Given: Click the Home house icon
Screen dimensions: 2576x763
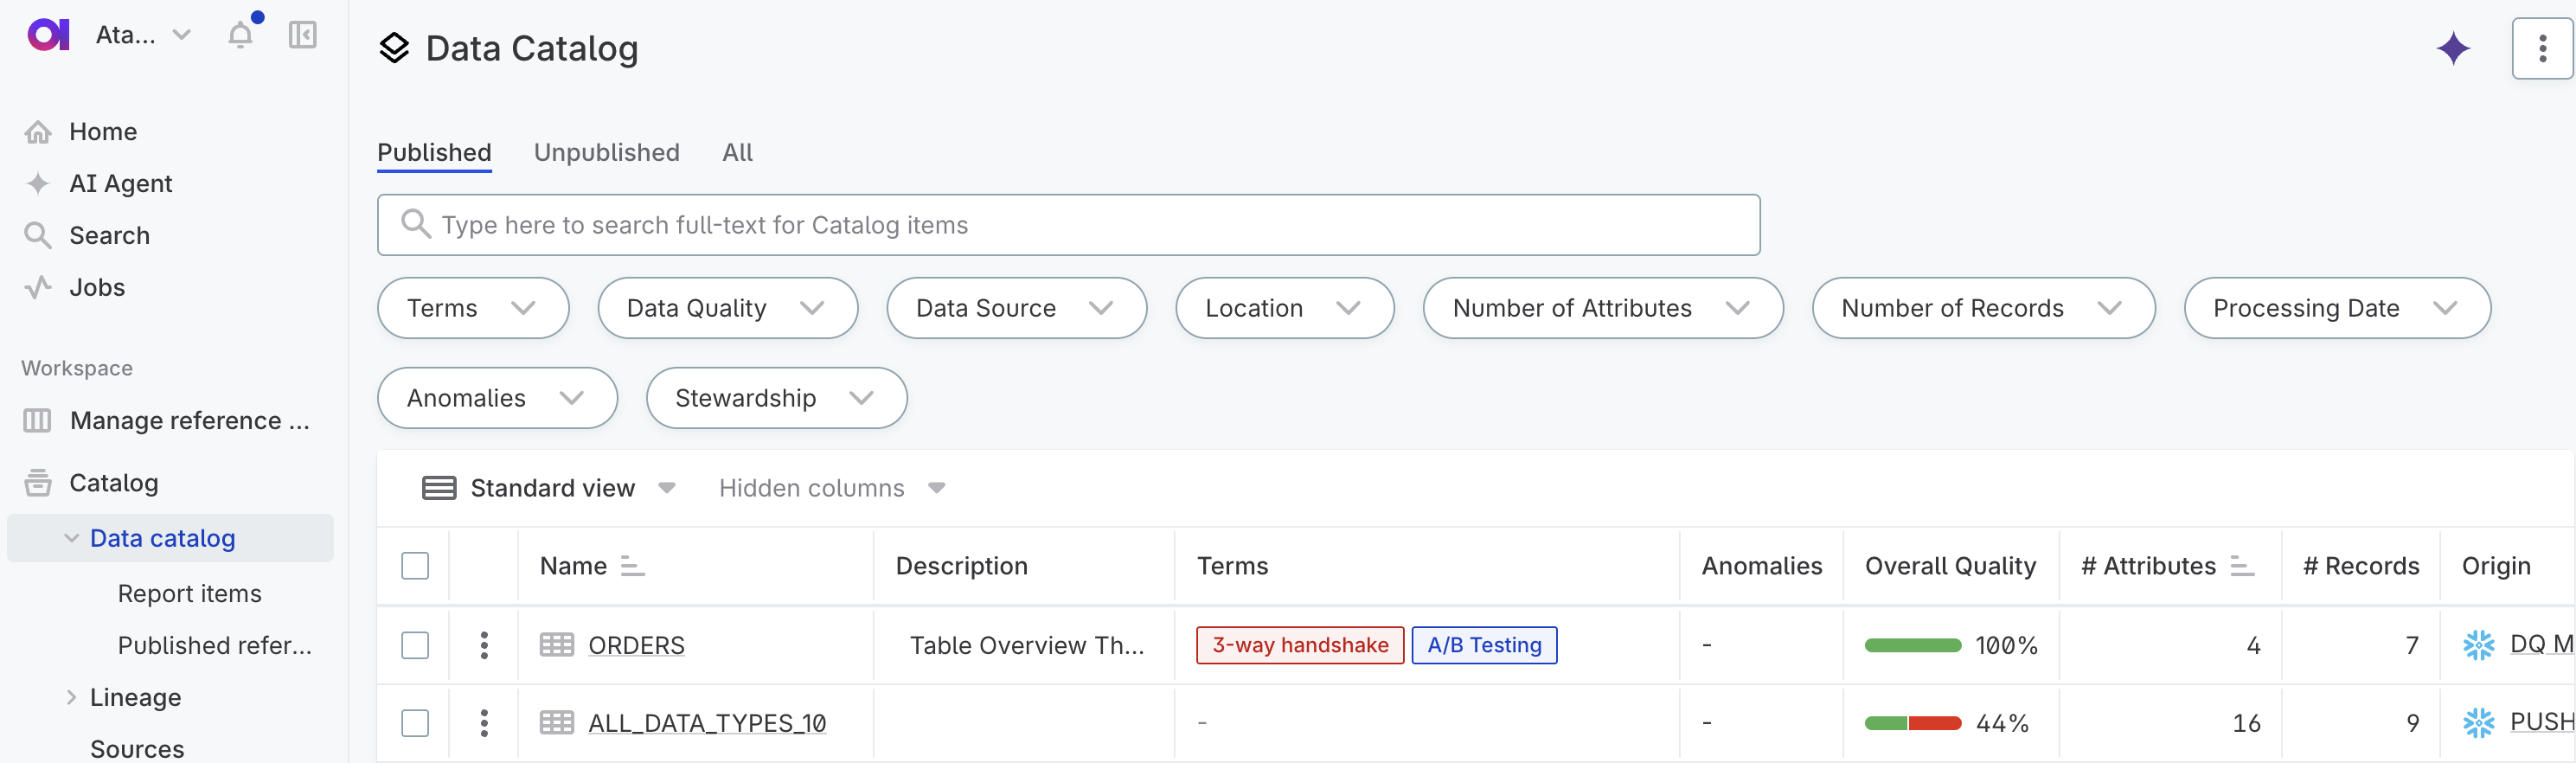Looking at the screenshot, I should click(x=38, y=132).
